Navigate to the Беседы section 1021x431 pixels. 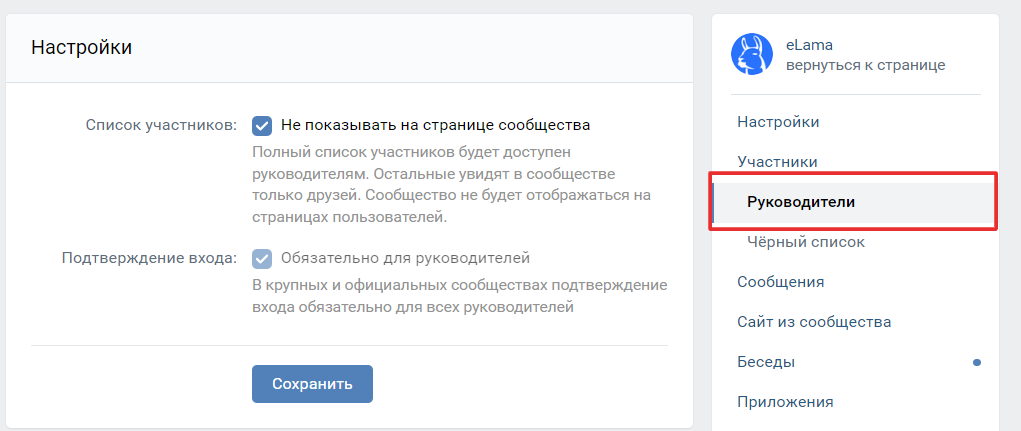coord(766,362)
